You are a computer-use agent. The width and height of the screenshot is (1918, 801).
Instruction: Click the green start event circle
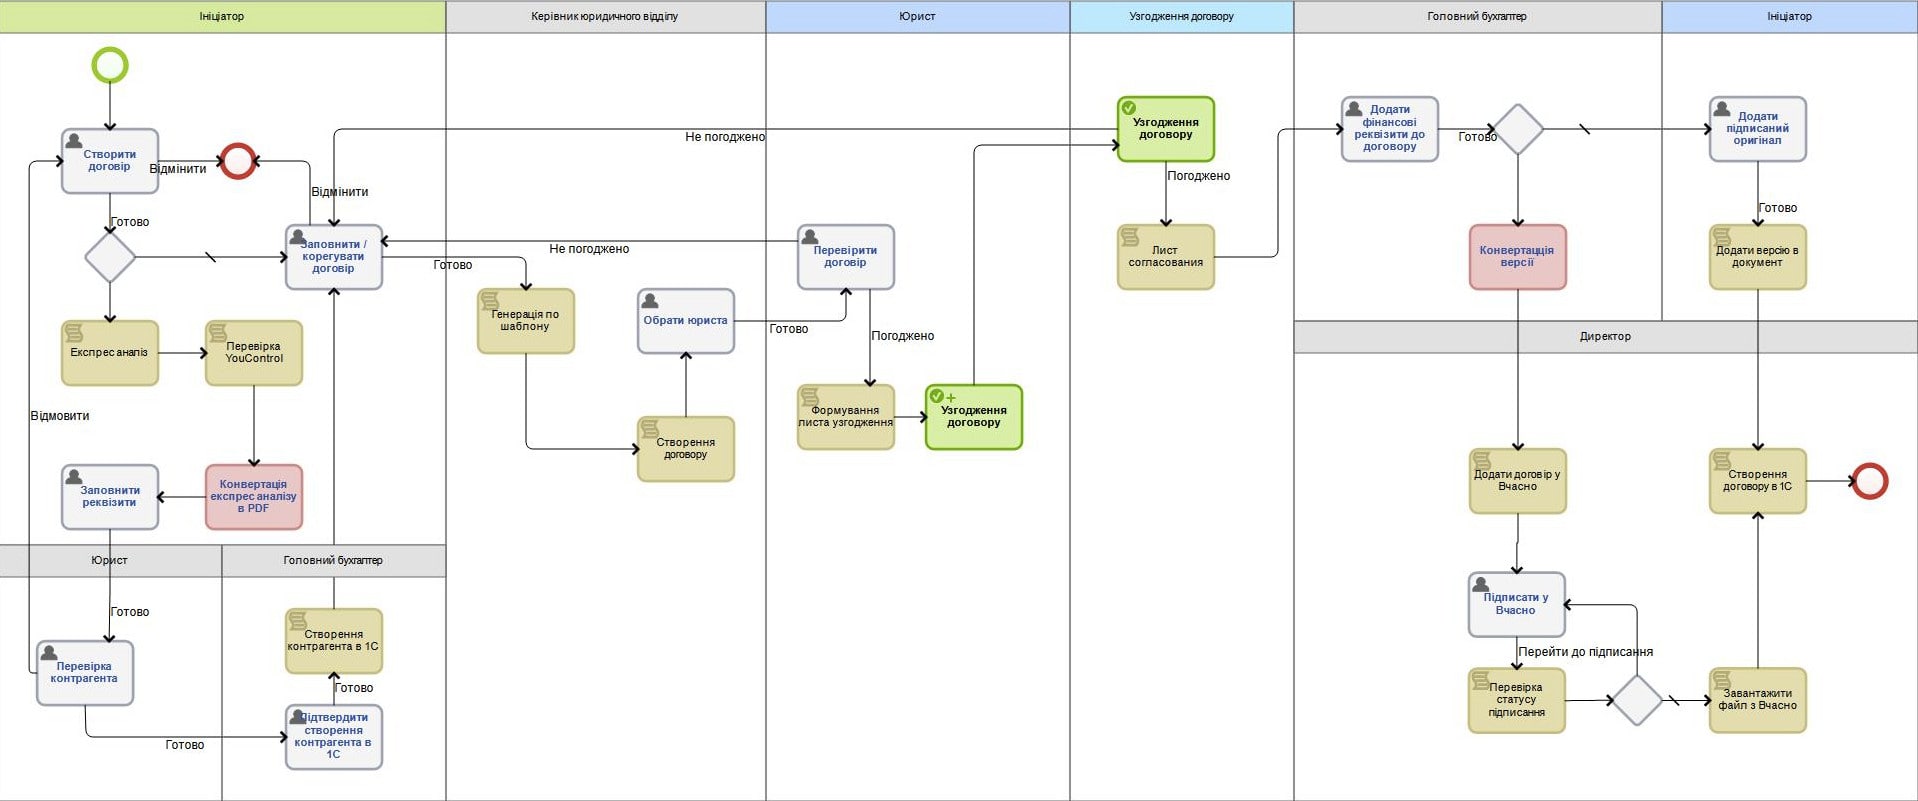(x=110, y=65)
